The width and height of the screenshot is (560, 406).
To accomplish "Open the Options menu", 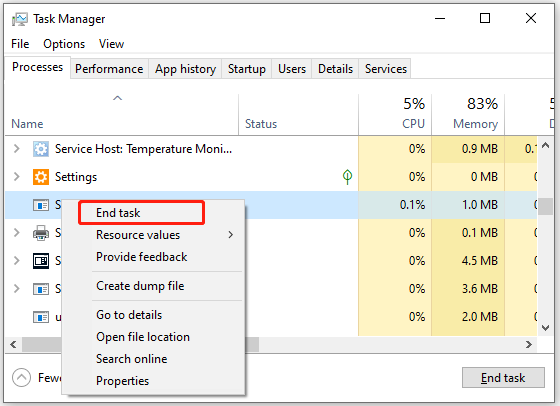I will pyautogui.click(x=64, y=44).
